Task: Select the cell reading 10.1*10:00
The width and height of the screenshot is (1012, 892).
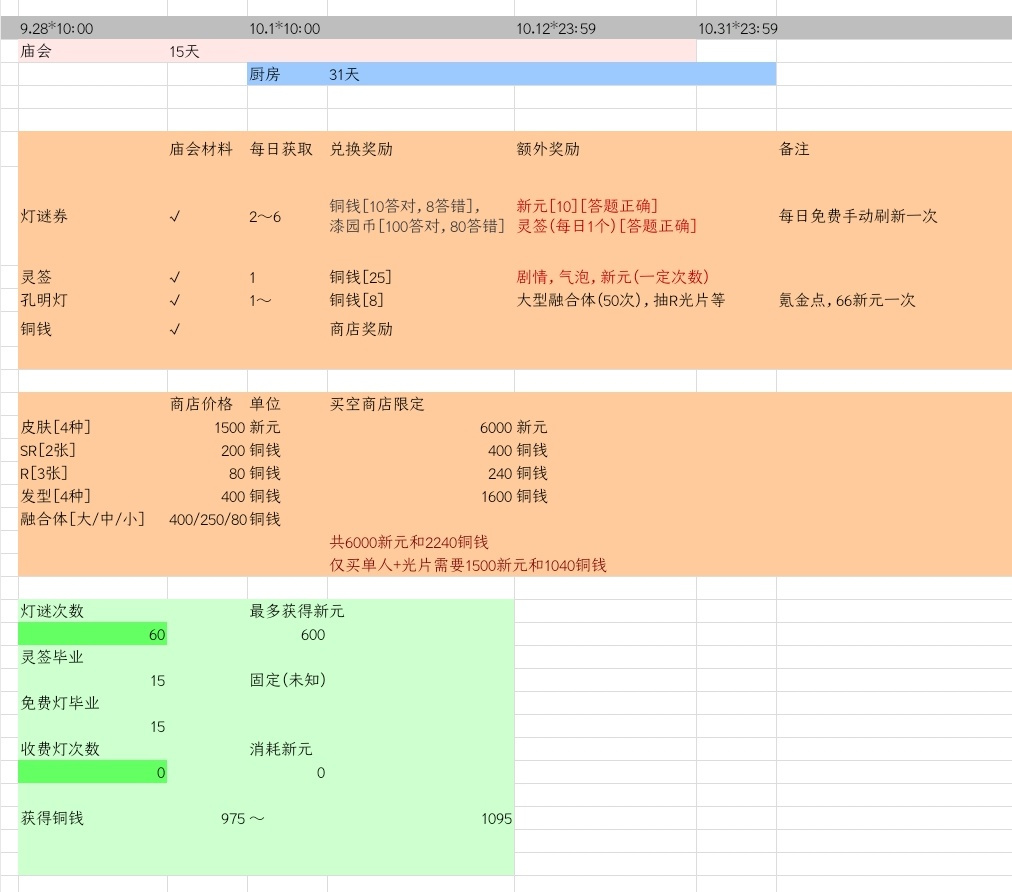Action: [285, 28]
